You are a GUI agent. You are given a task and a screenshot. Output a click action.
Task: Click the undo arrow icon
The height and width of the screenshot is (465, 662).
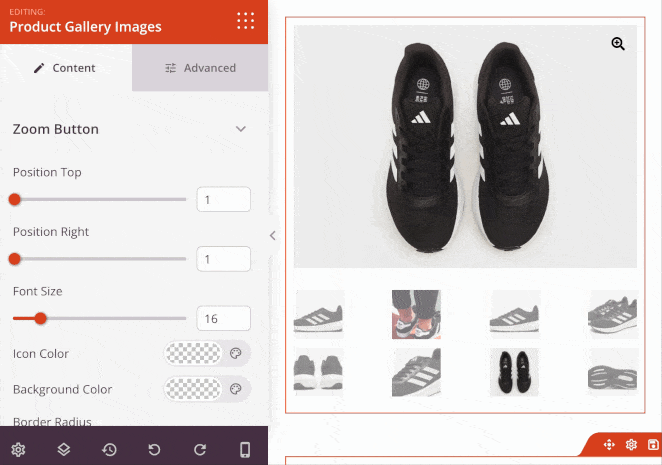(155, 449)
